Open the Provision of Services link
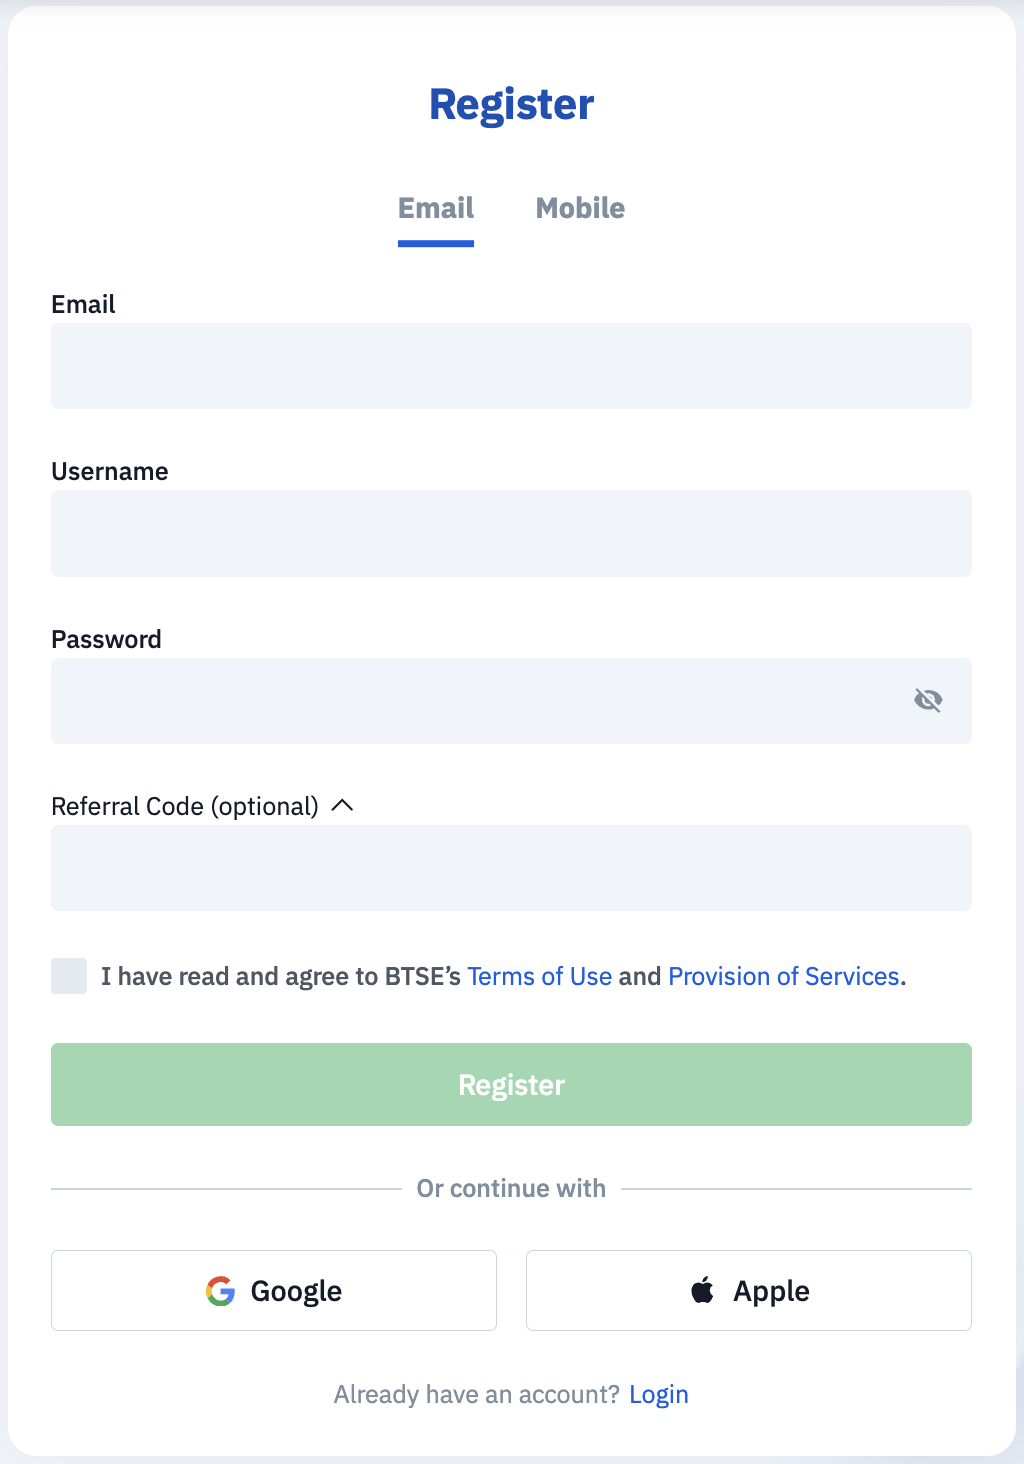The width and height of the screenshot is (1024, 1464). coord(784,976)
